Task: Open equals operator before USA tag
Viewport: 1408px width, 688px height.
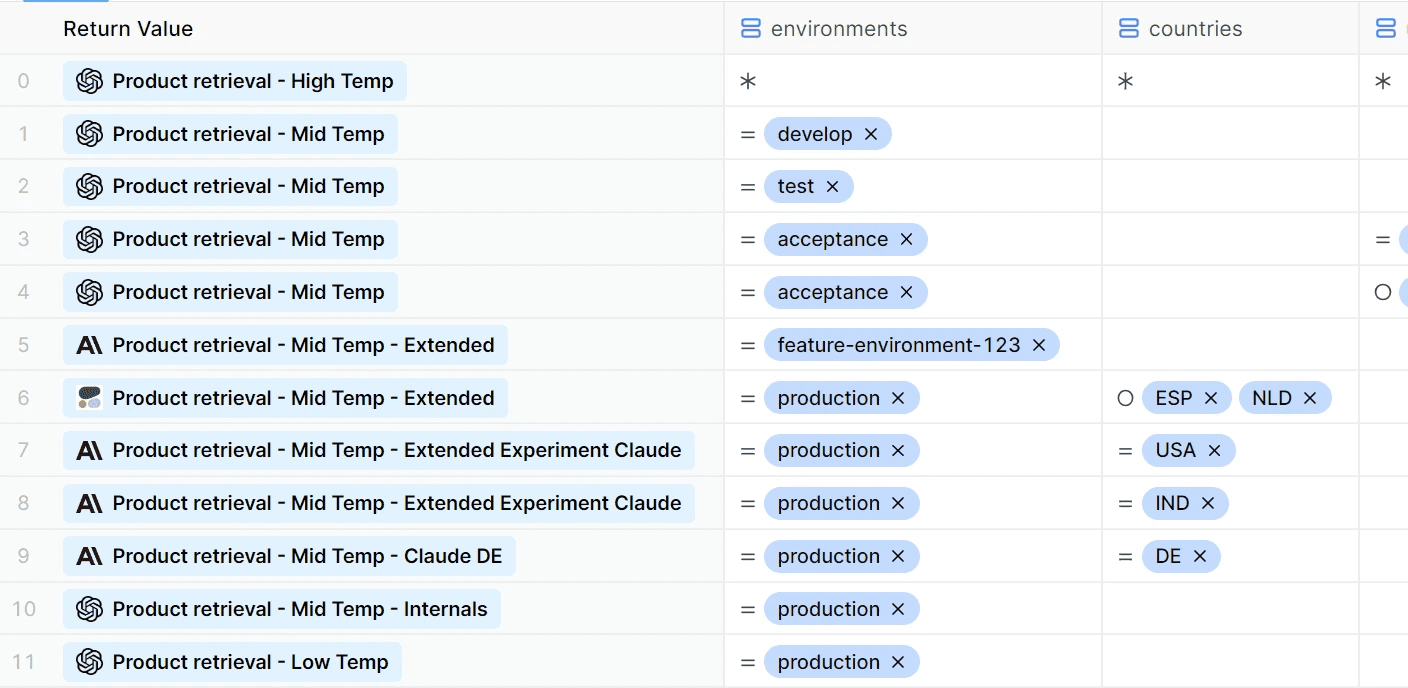Action: coord(1126,451)
